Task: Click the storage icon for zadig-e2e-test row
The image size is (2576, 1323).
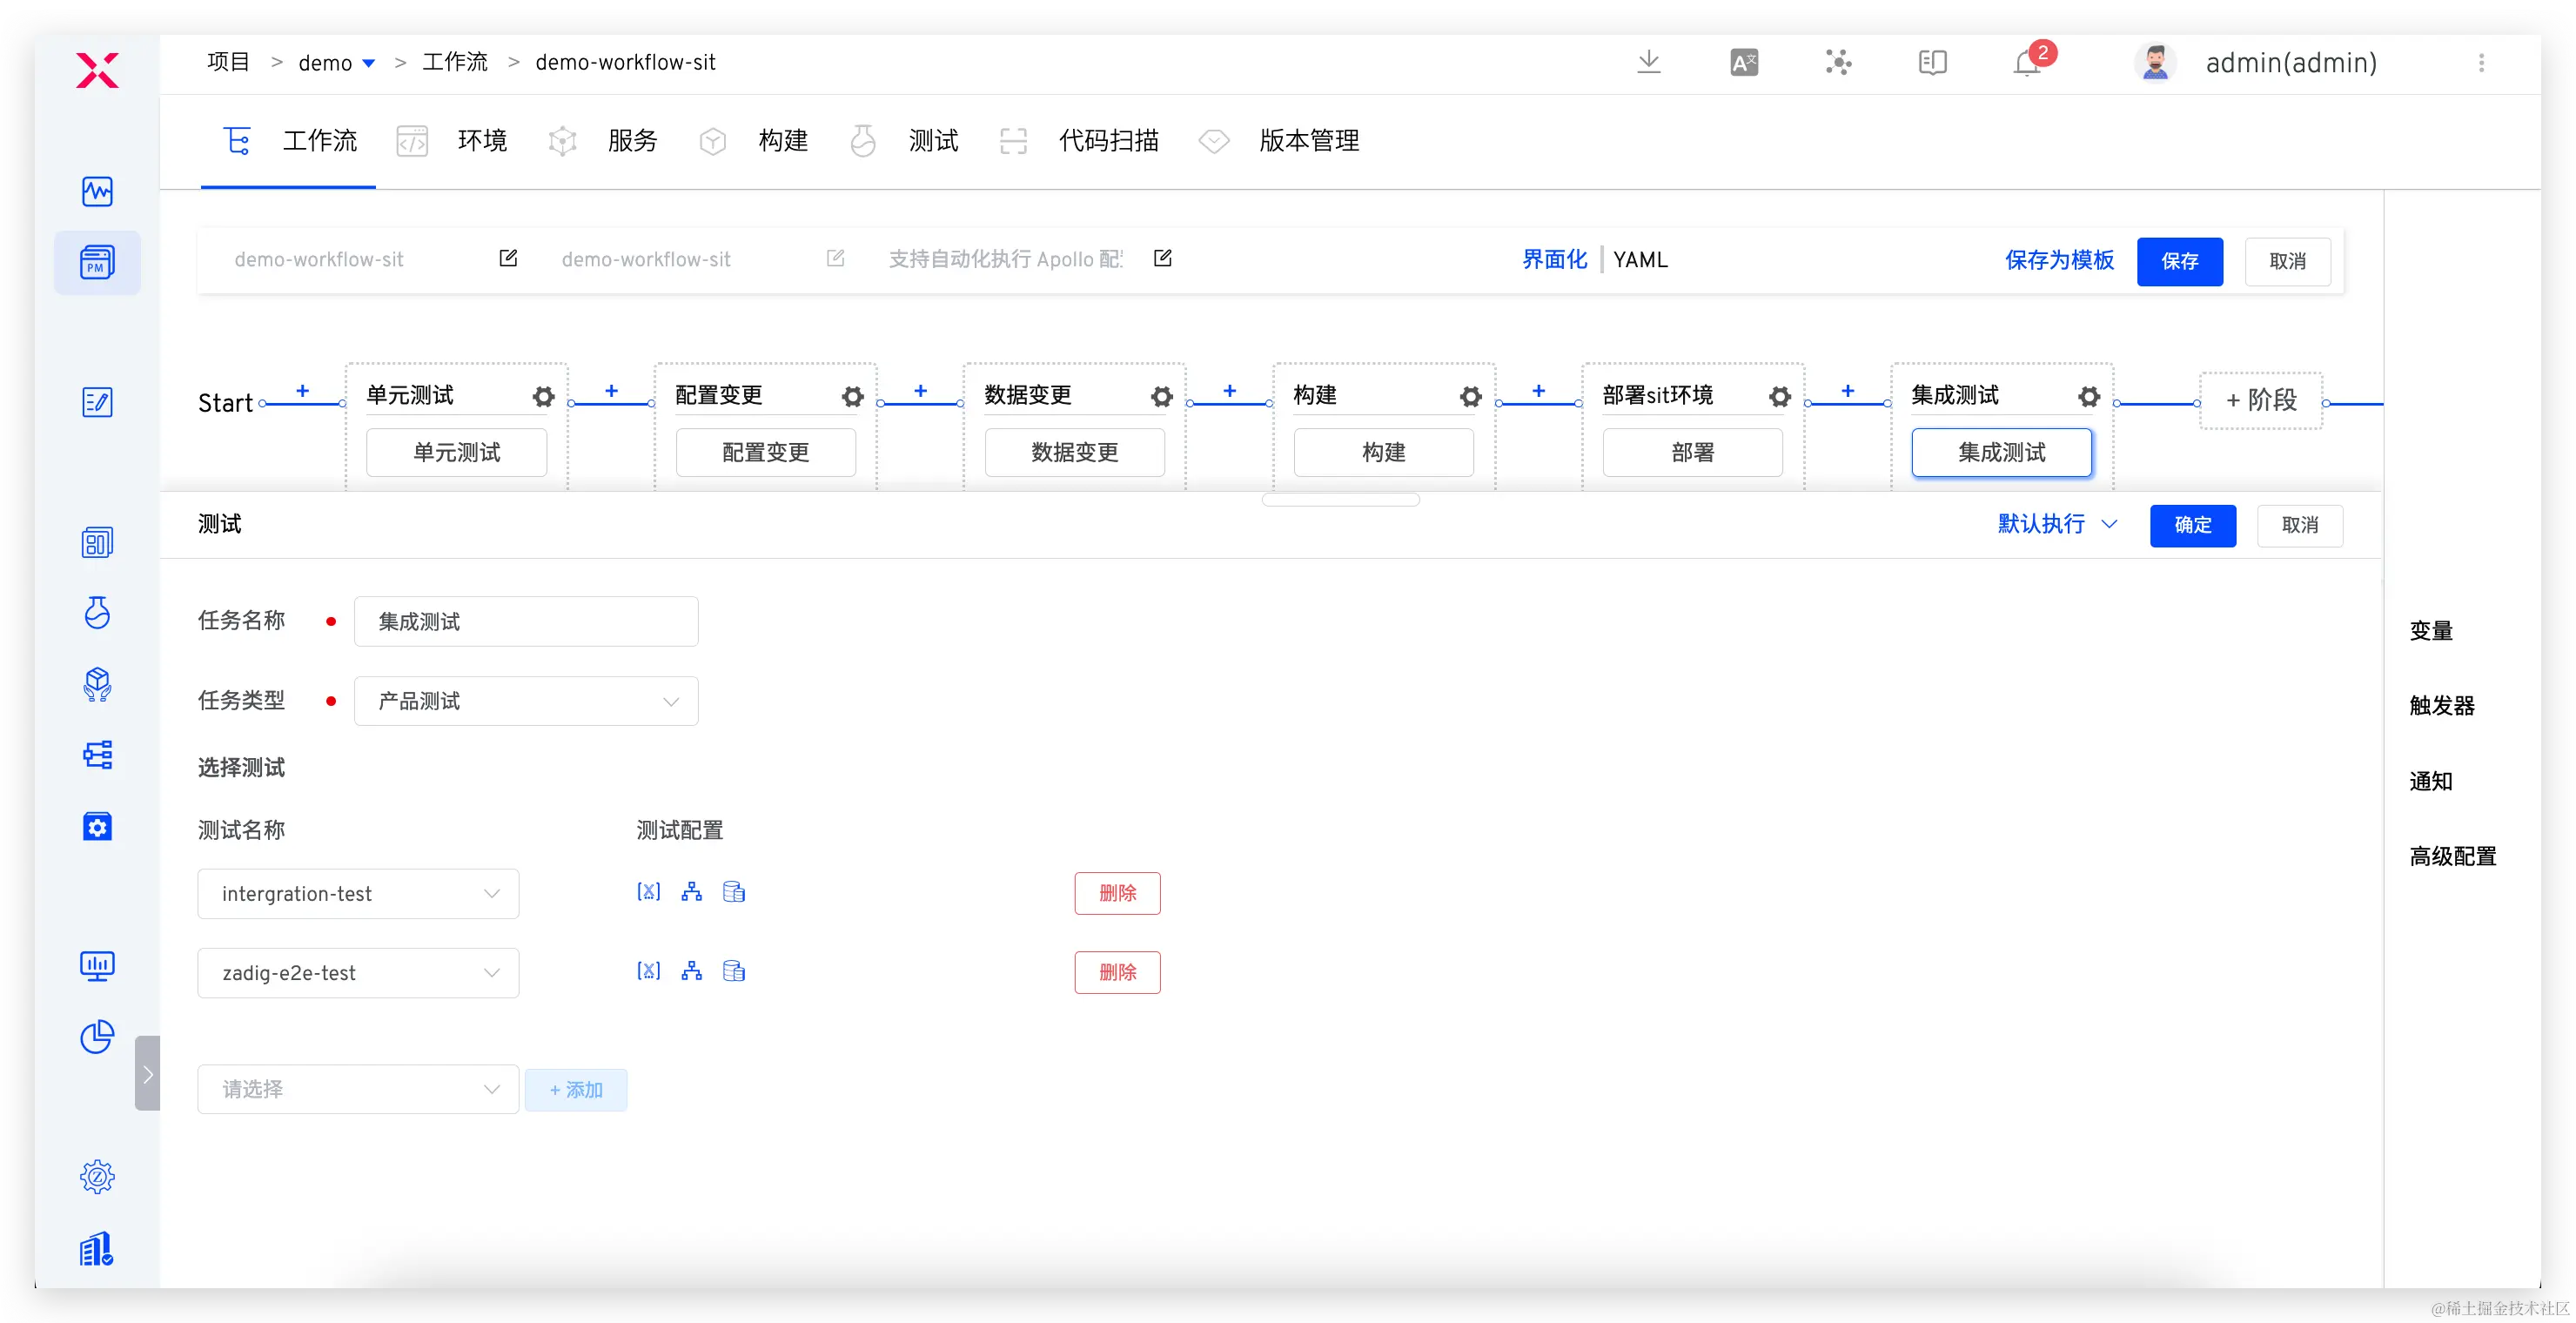Action: (x=734, y=971)
